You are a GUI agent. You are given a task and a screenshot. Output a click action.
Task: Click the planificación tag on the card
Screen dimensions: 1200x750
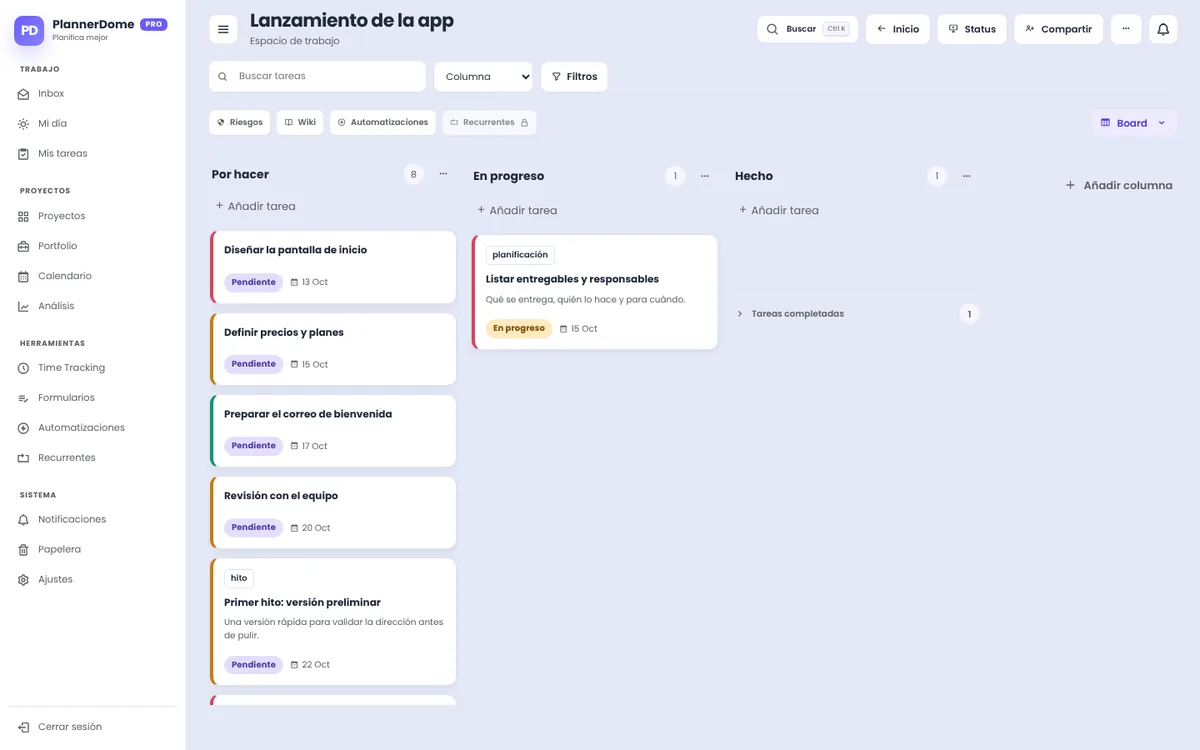[520, 255]
